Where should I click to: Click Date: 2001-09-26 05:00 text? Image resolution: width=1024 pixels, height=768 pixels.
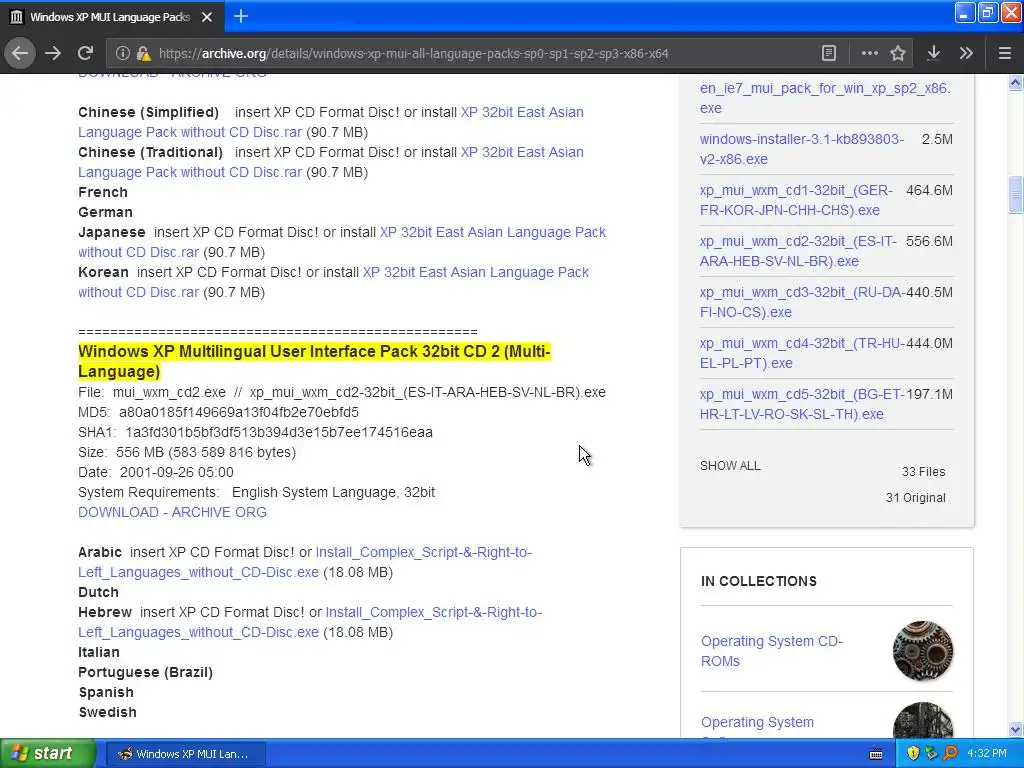coord(155,472)
